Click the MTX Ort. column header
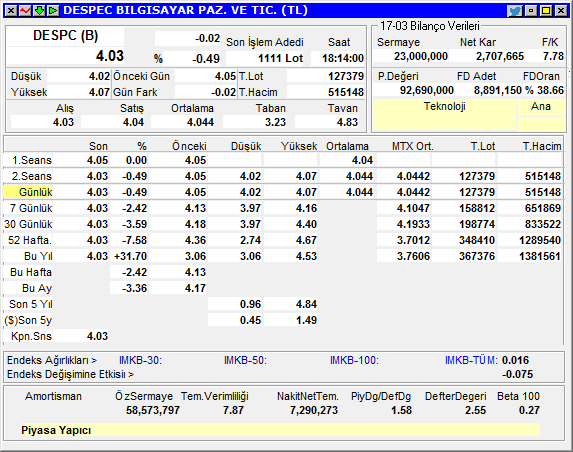 413,147
